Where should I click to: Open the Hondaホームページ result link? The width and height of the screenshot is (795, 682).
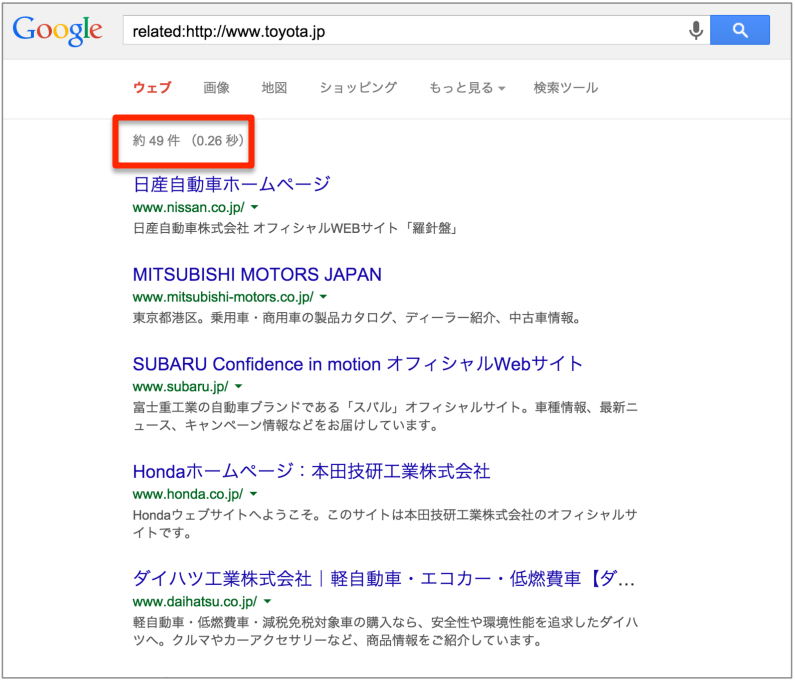[x=311, y=472]
